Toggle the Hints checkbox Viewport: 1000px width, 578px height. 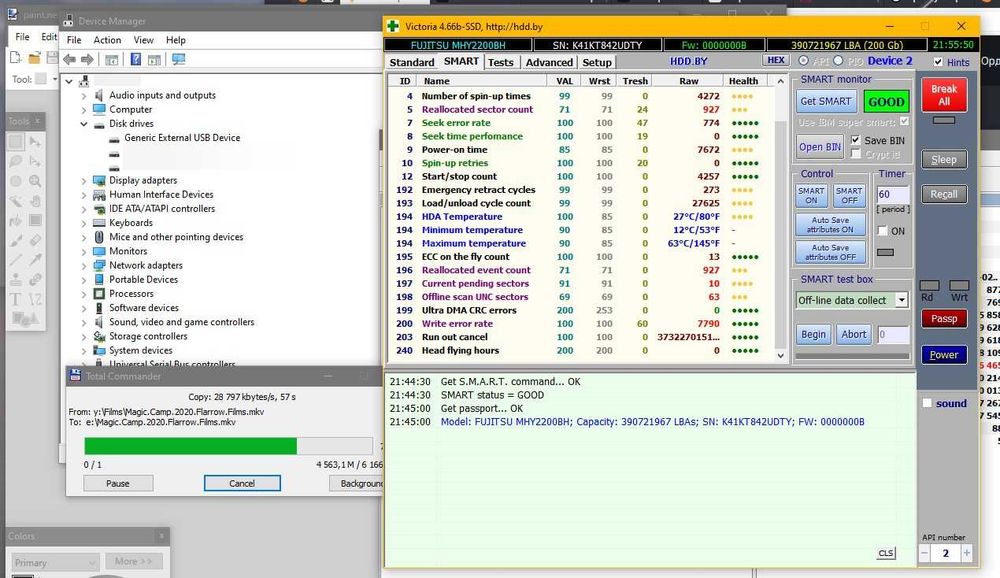[938, 62]
